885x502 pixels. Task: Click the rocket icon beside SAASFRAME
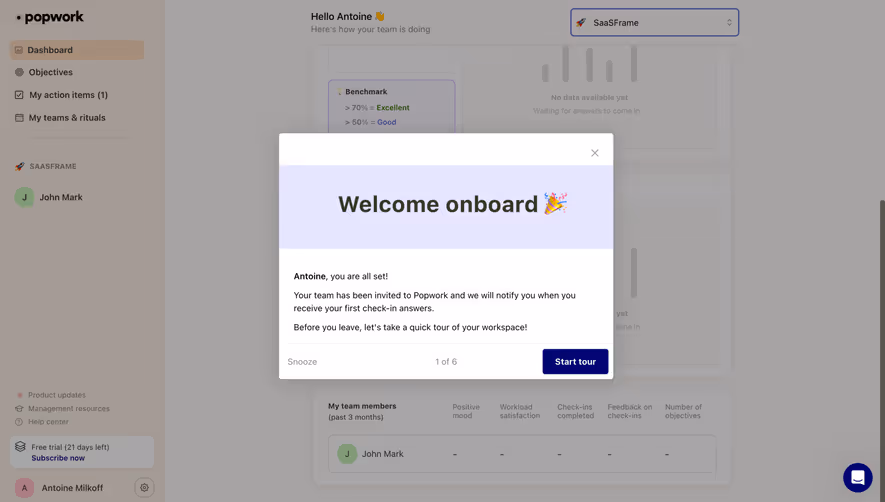pyautogui.click(x=20, y=166)
